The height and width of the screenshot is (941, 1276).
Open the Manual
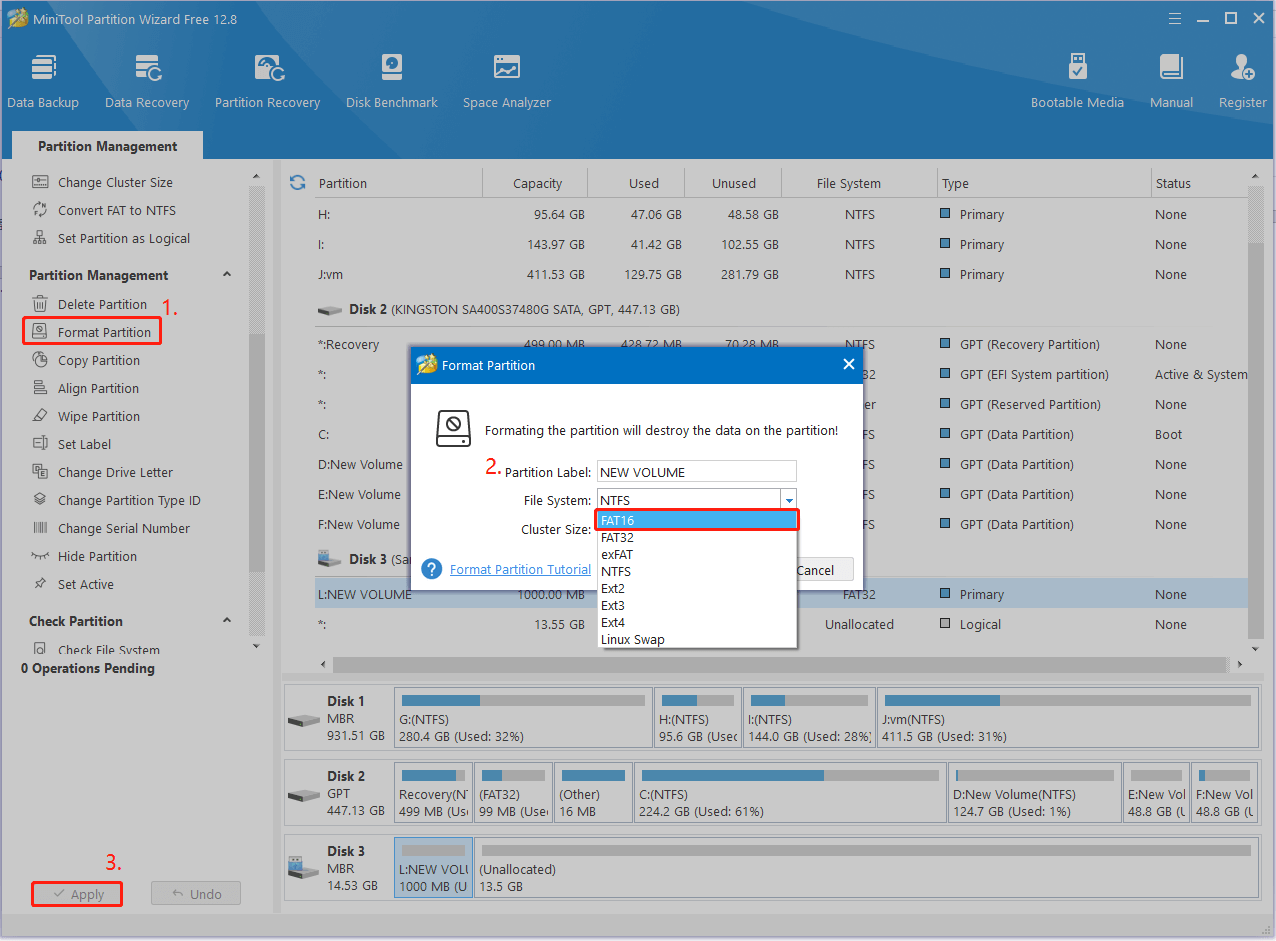[1171, 82]
